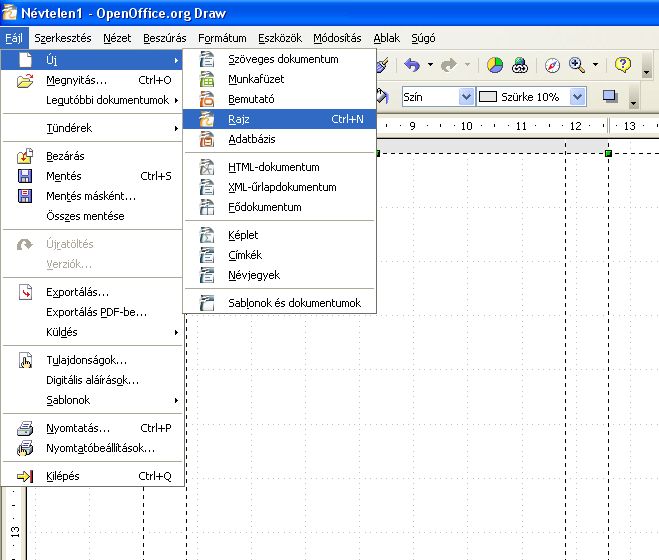Select the Zoom magnifier icon
Screen dimensions: 659x560
pos(577,65)
